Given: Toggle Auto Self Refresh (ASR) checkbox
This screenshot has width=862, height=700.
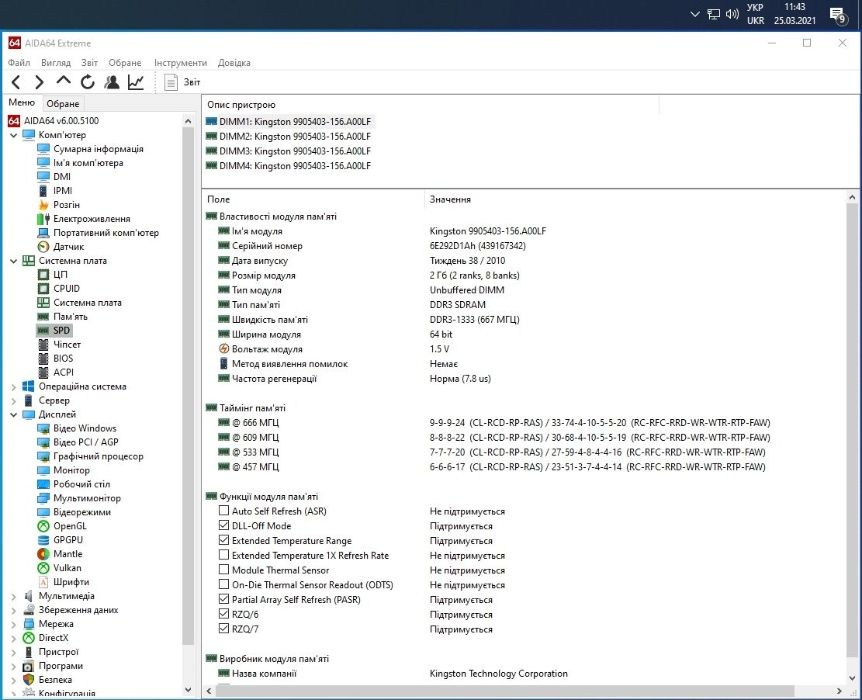Looking at the screenshot, I should (224, 511).
